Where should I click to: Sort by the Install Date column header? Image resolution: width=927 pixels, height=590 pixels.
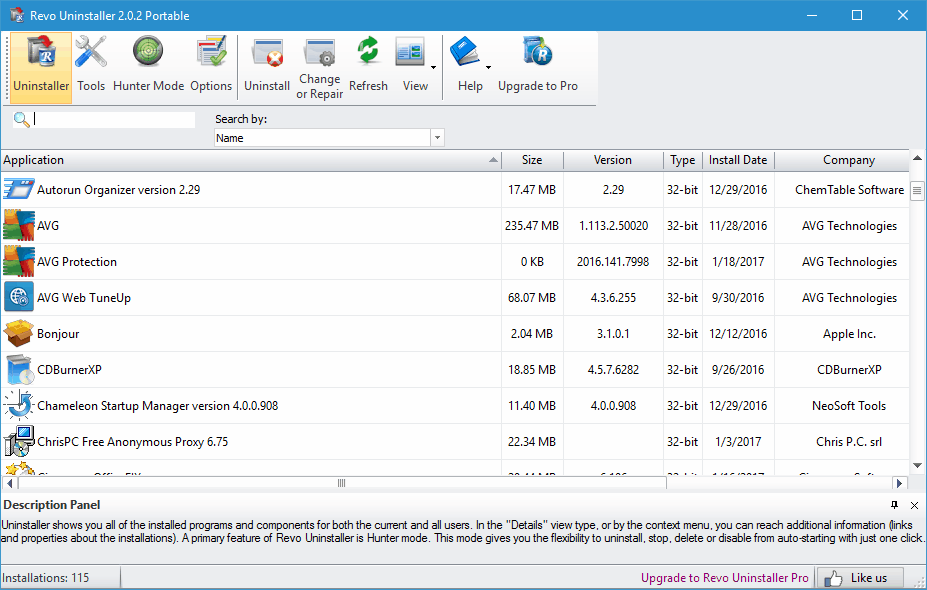(x=738, y=160)
